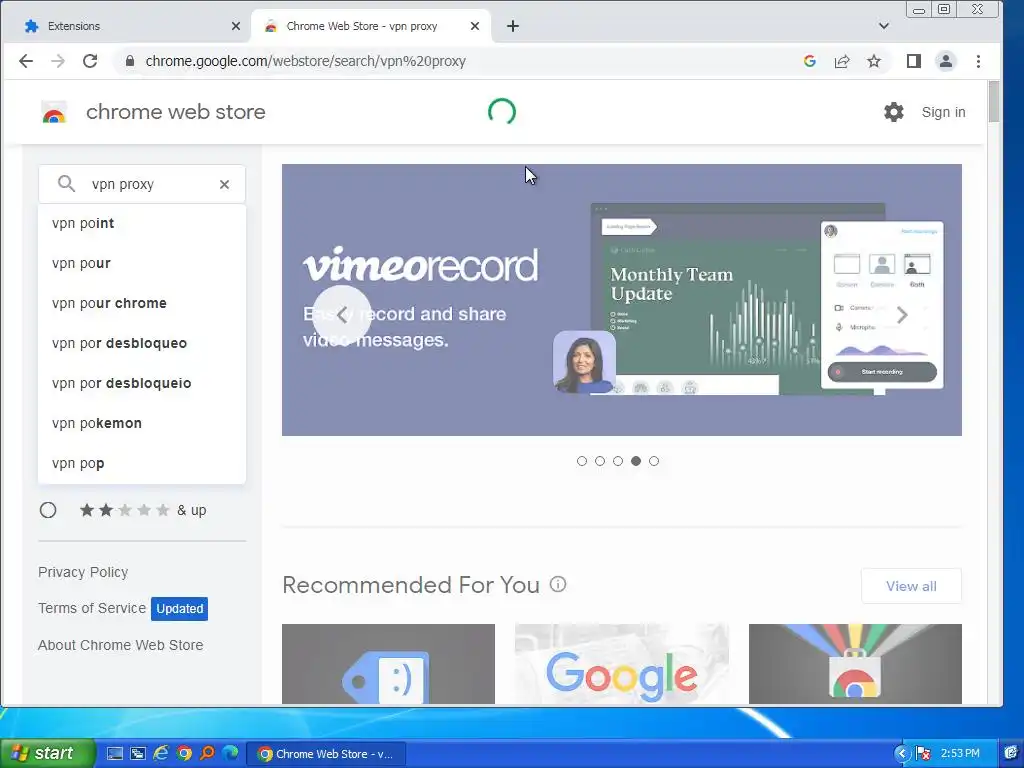Close the Extensions tab

click(236, 26)
